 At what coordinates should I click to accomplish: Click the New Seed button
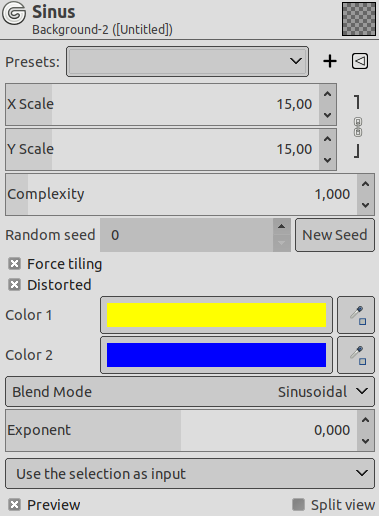(x=335, y=235)
